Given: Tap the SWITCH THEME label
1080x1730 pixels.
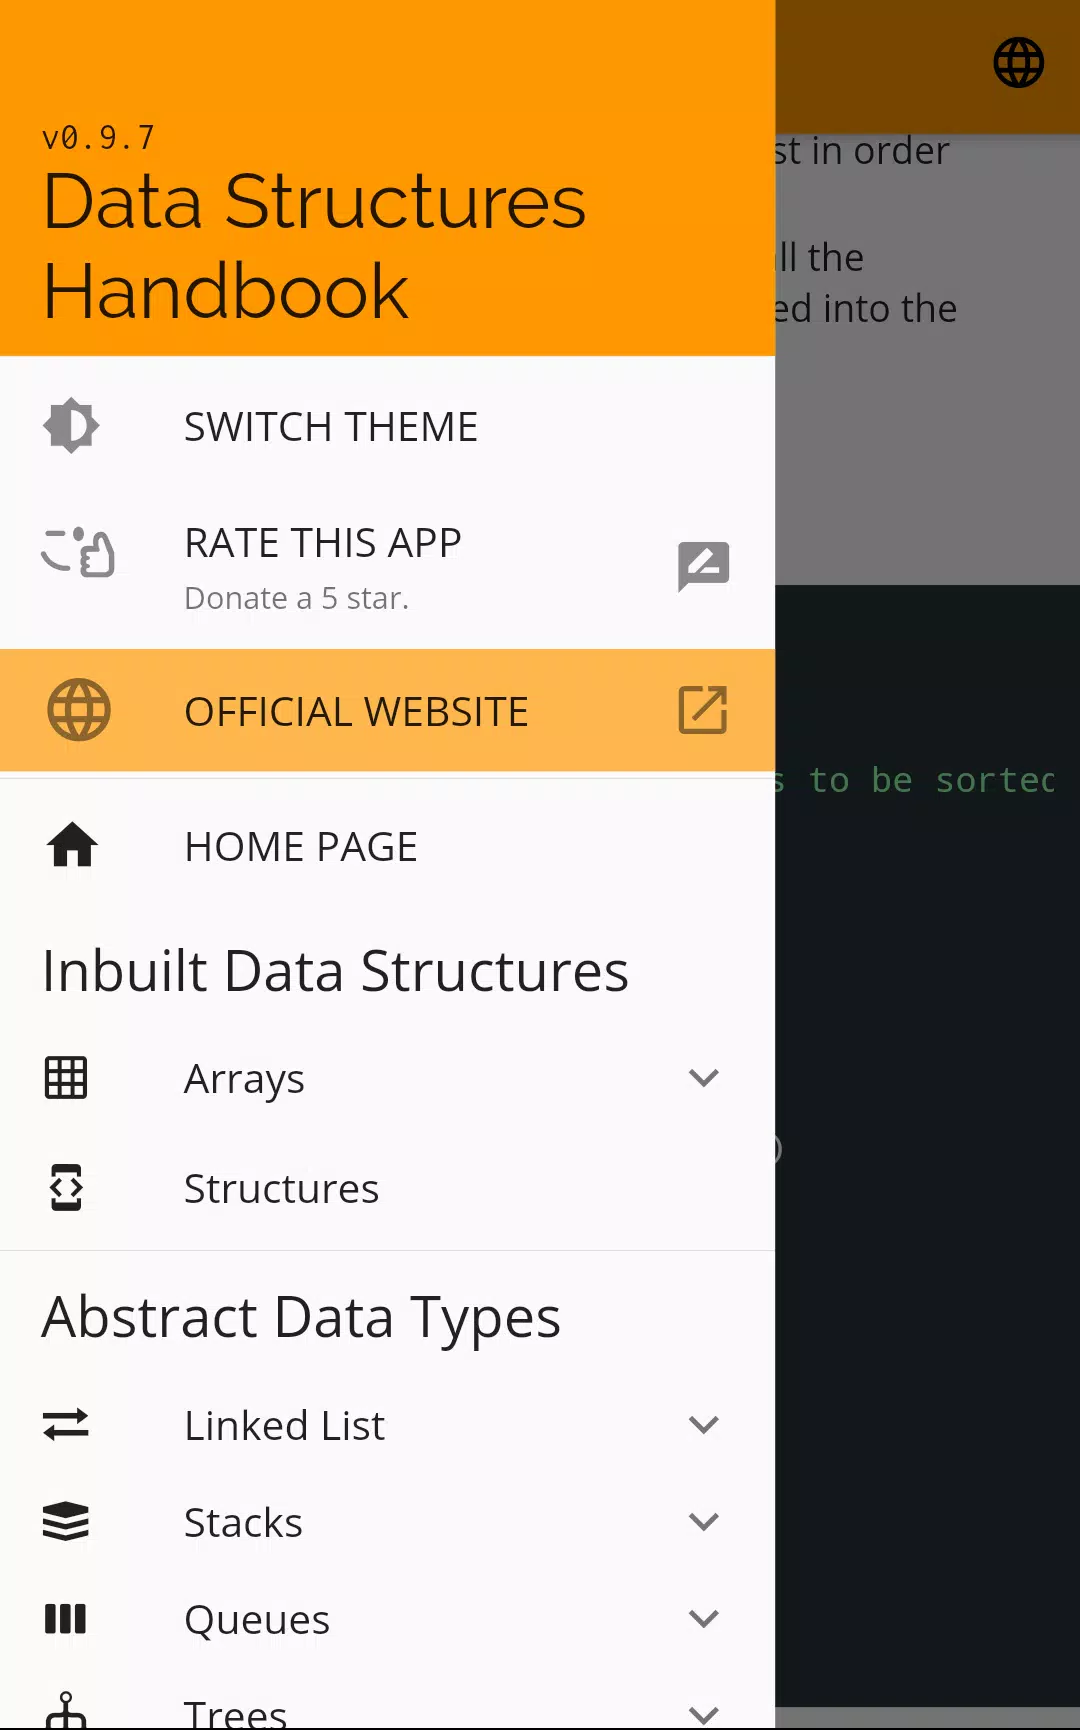Looking at the screenshot, I should pyautogui.click(x=331, y=427).
